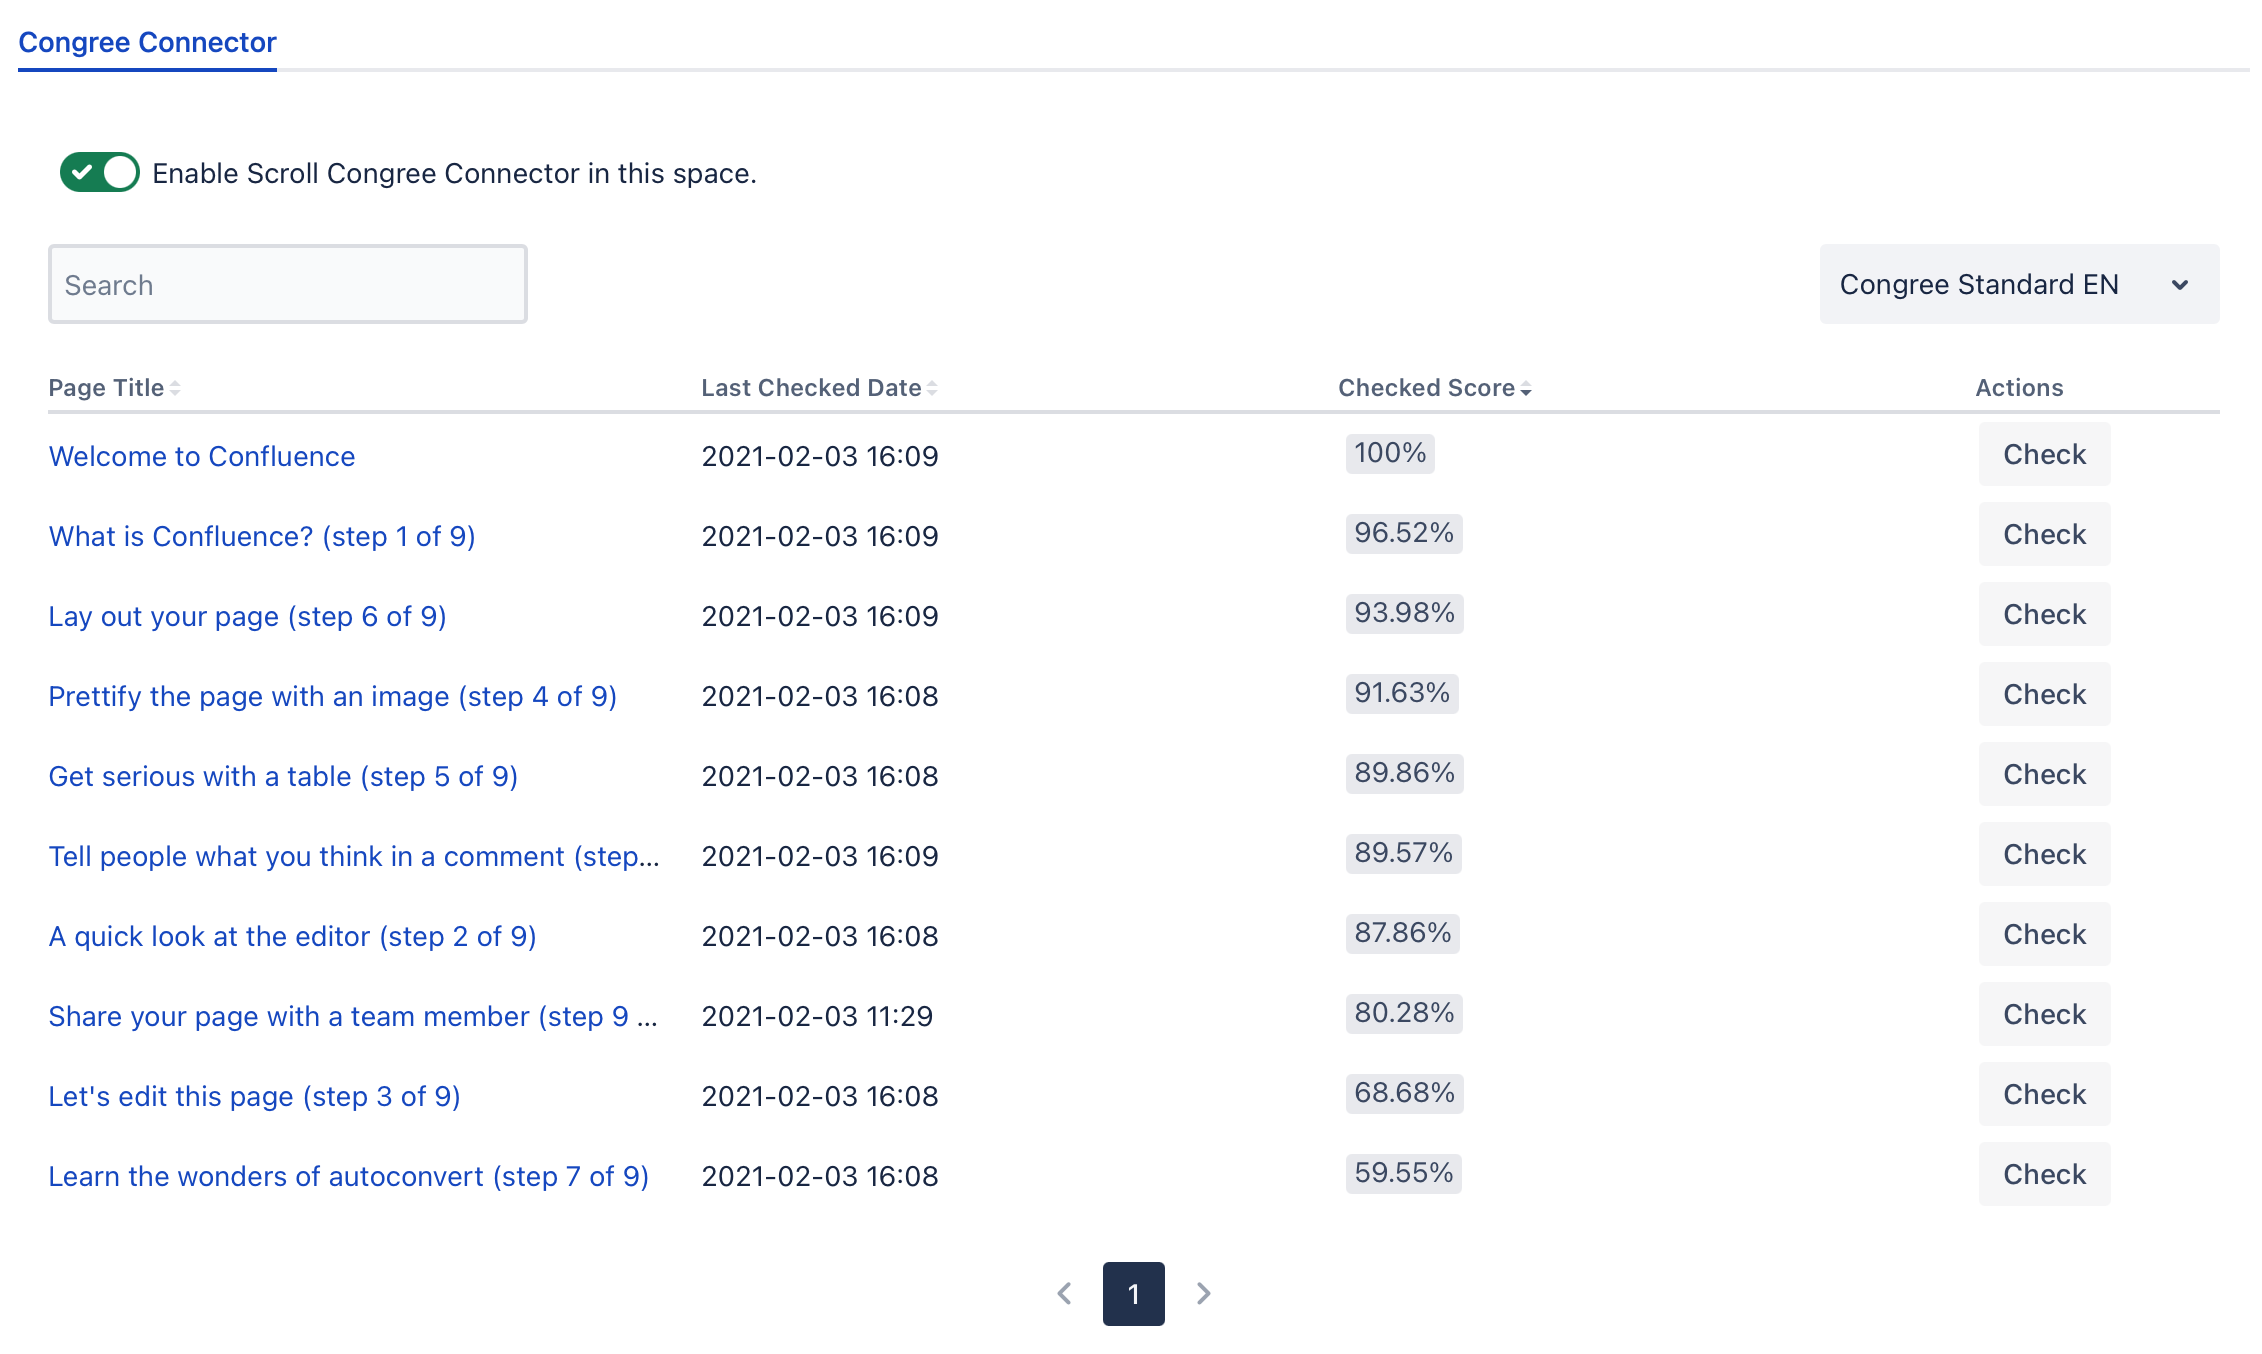Go to previous page arrow
This screenshot has height=1354, width=2262.
click(x=1064, y=1293)
